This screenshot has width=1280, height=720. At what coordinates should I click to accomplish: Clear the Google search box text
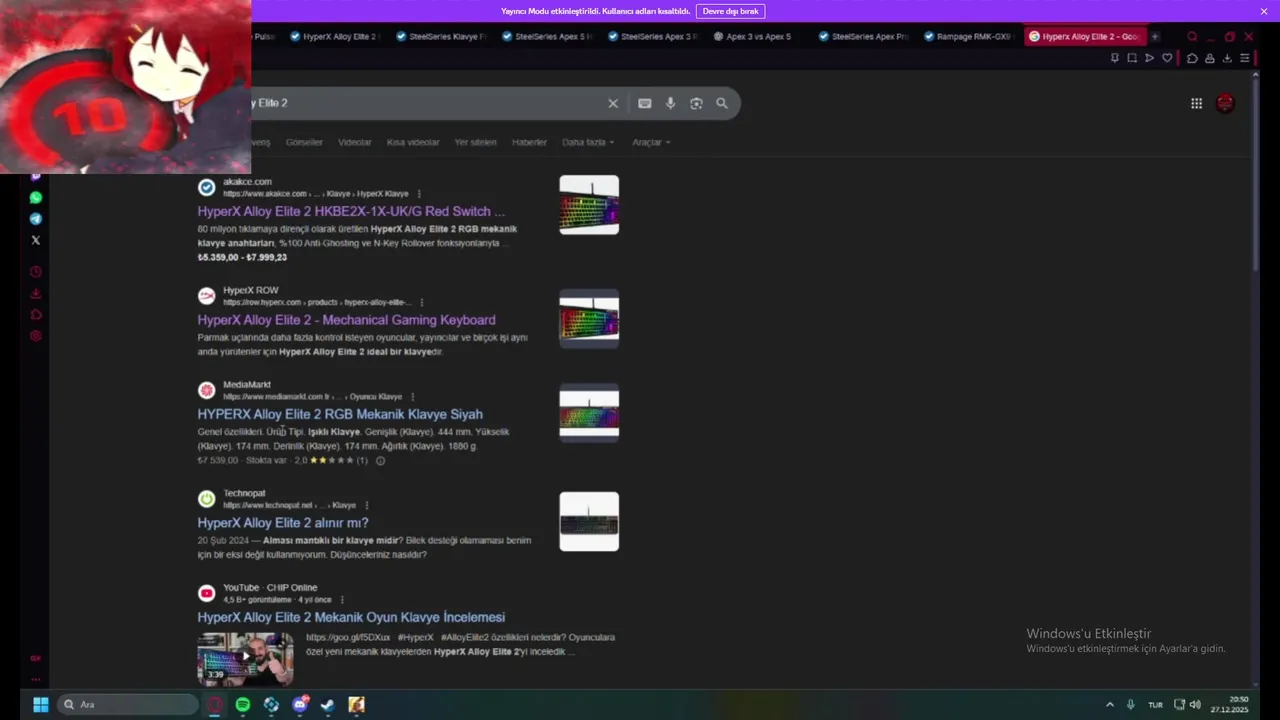[x=613, y=103]
